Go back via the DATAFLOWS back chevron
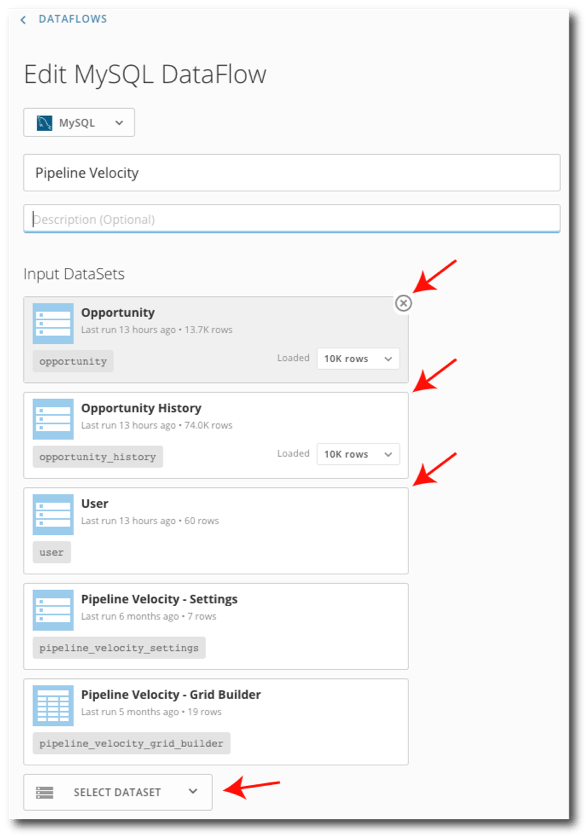Viewport: 587px width, 837px height. 23,20
